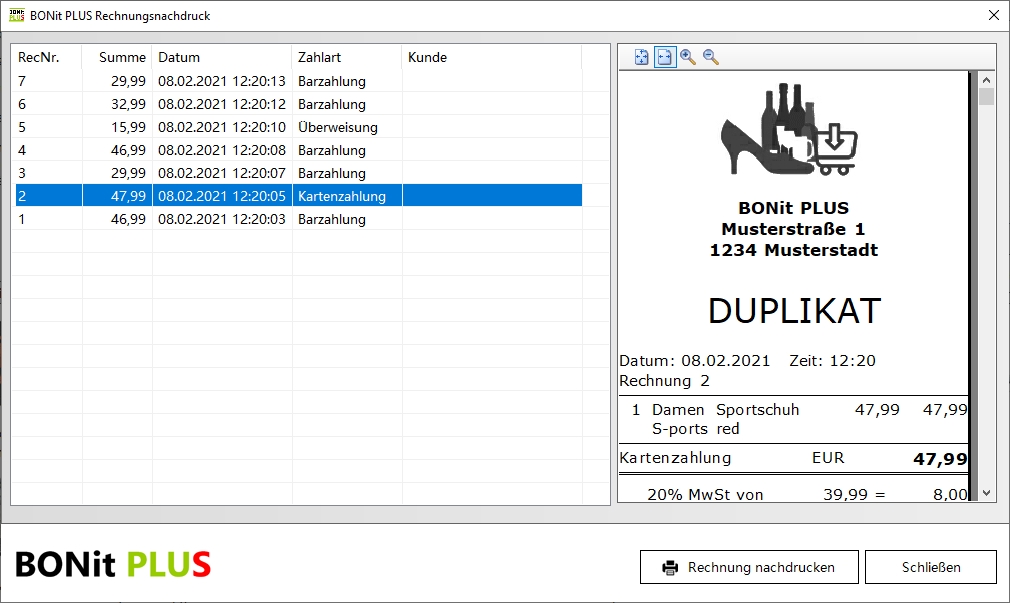1010x603 pixels.
Task: Click the preview scrollbar down arrow
Action: click(x=986, y=493)
